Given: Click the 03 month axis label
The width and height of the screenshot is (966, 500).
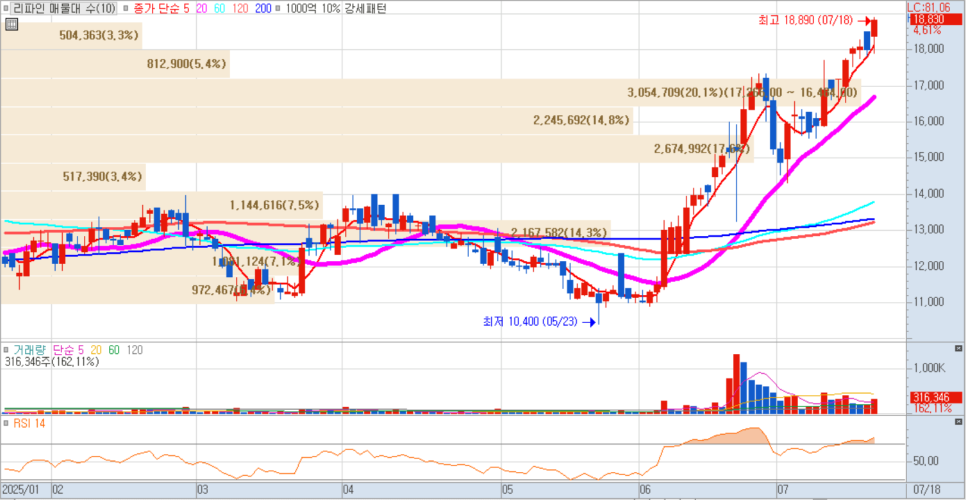Looking at the screenshot, I should (204, 490).
